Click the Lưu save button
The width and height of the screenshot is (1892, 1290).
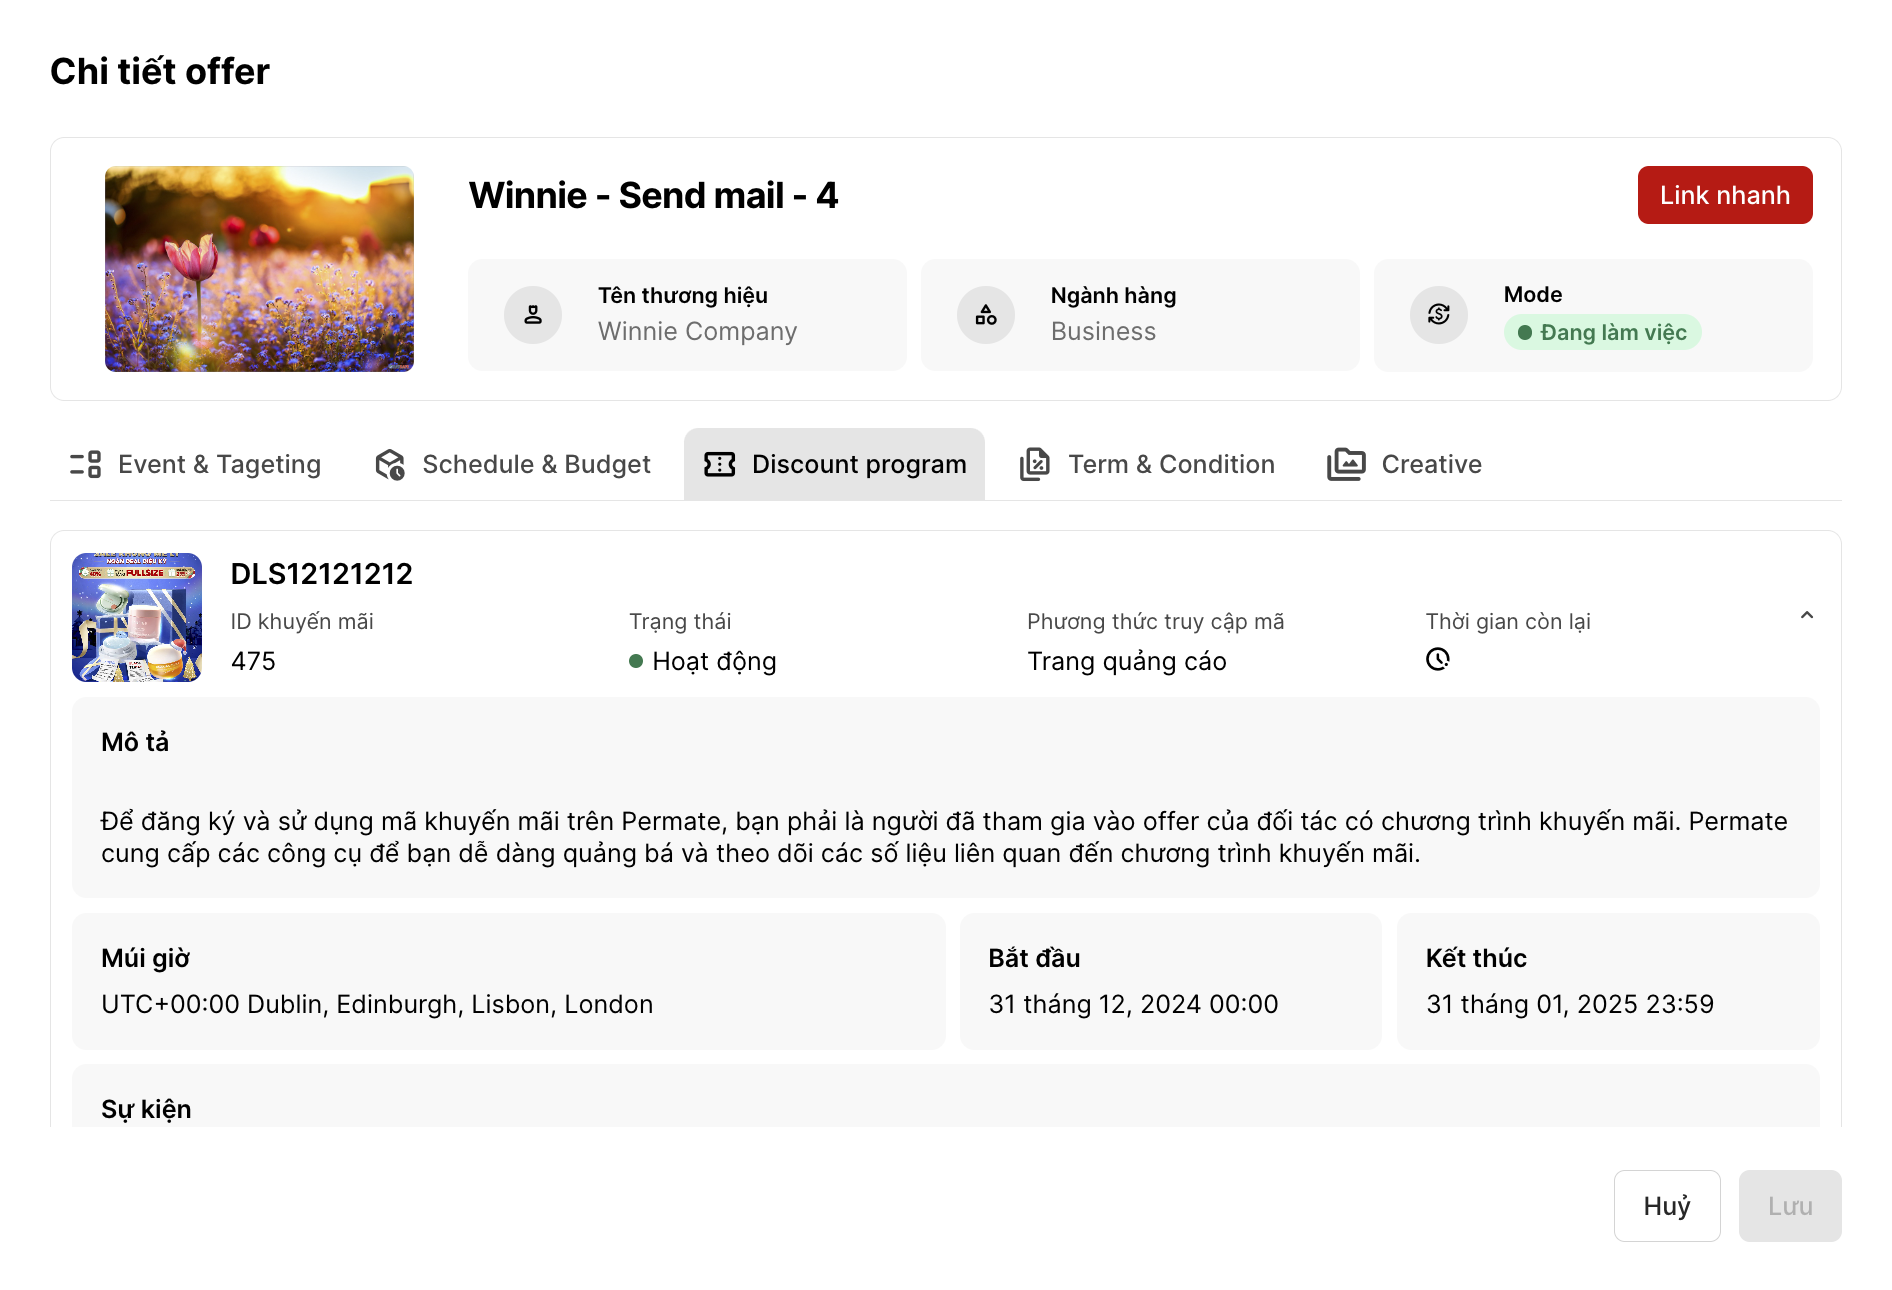[x=1790, y=1206]
